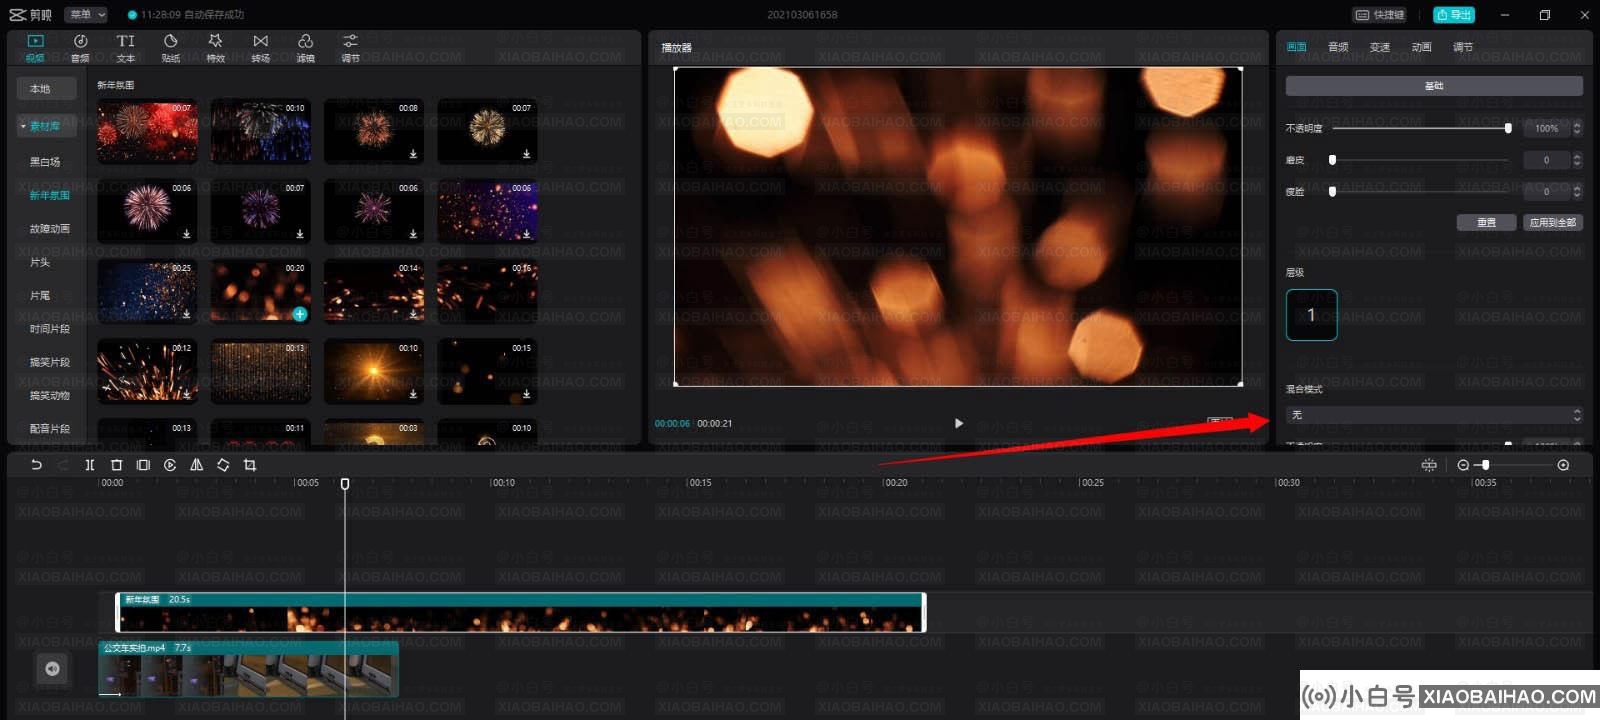Select the 搞笑片段 category

coord(49,362)
